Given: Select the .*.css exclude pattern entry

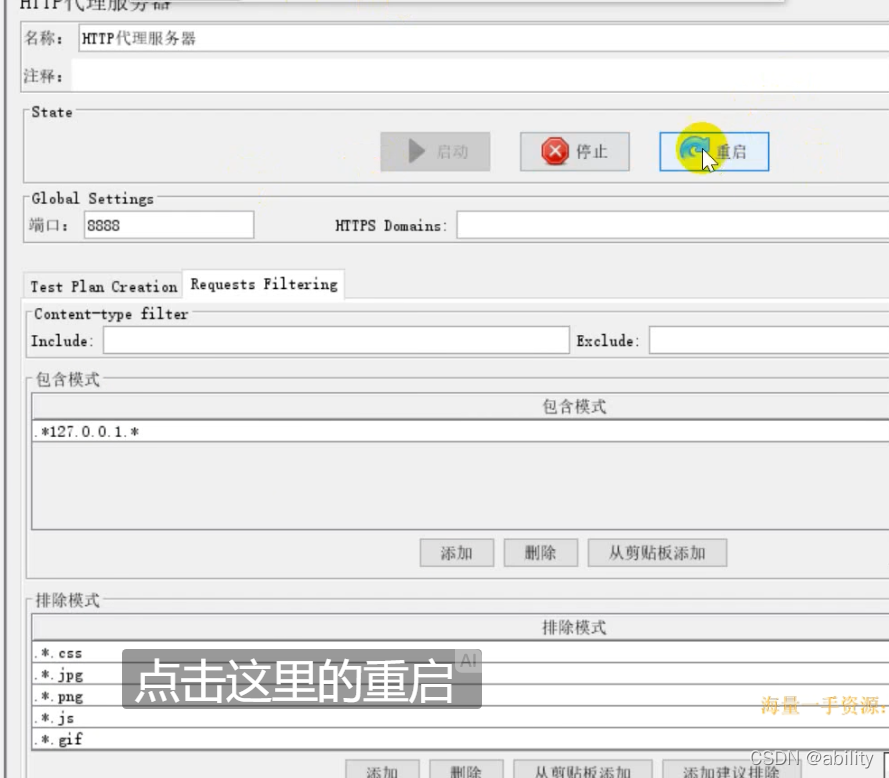Looking at the screenshot, I should [60, 653].
